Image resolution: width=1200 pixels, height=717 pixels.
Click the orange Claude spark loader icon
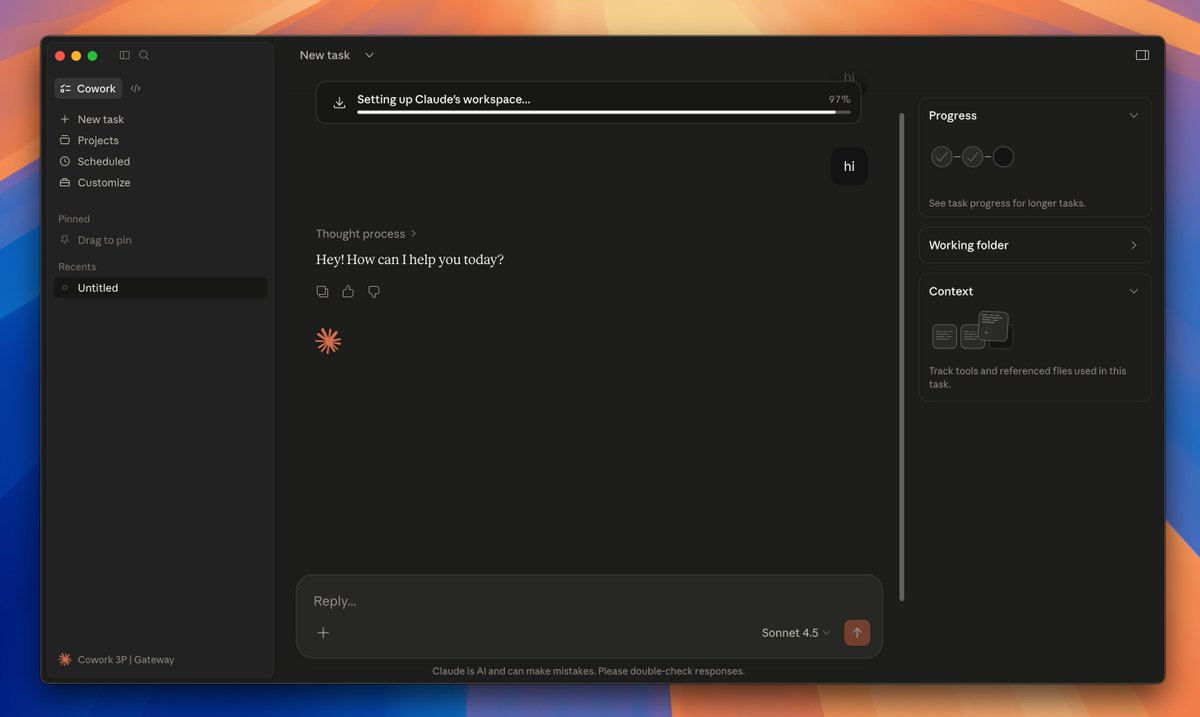pos(328,341)
